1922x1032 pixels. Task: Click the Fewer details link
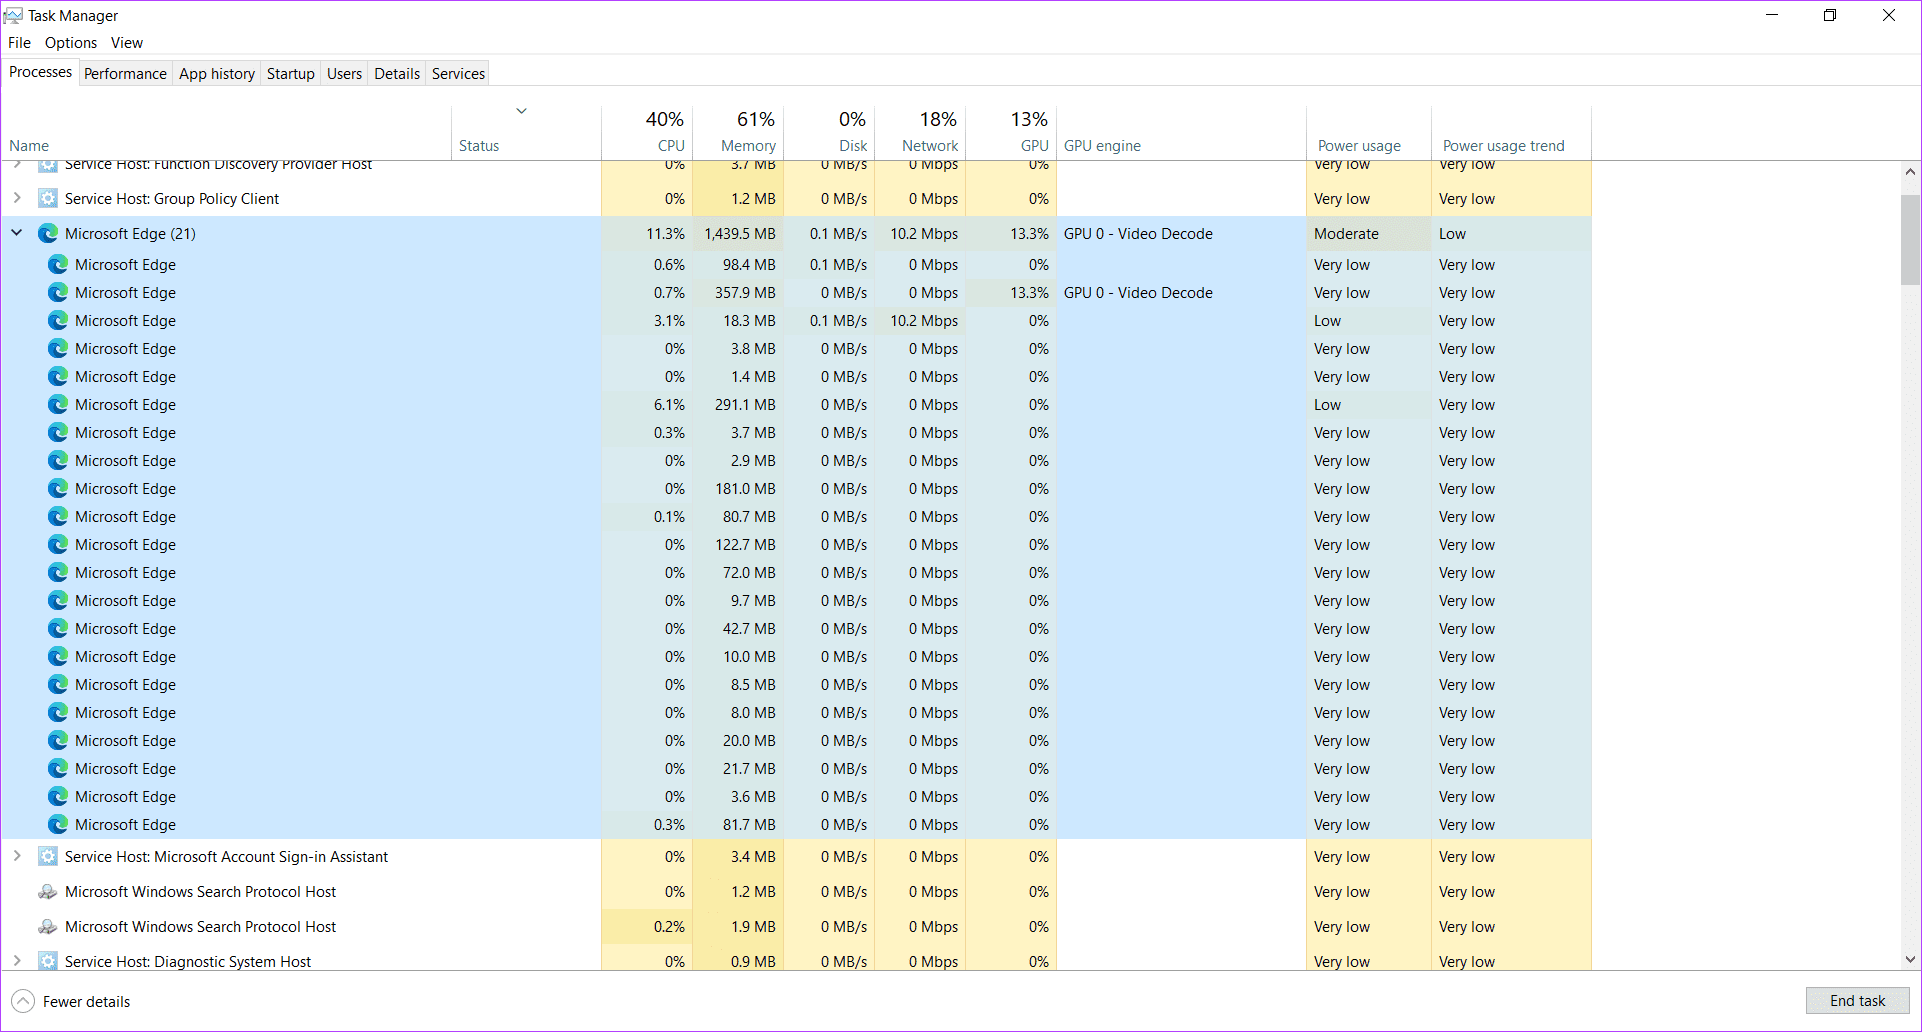tap(86, 1001)
